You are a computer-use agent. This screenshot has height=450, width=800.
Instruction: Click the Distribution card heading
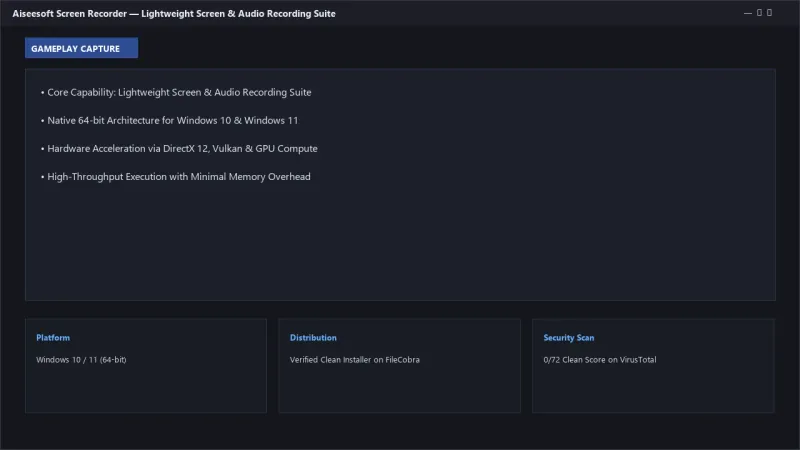pos(313,338)
